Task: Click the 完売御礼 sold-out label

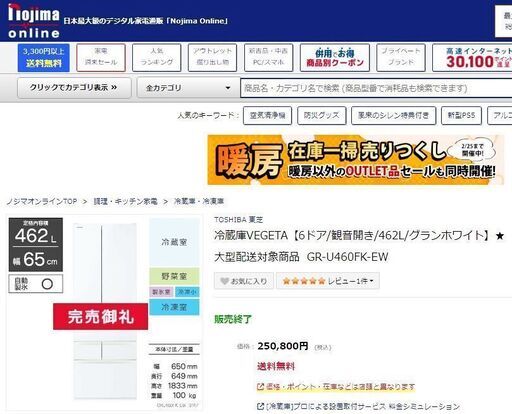Action: 100,316
